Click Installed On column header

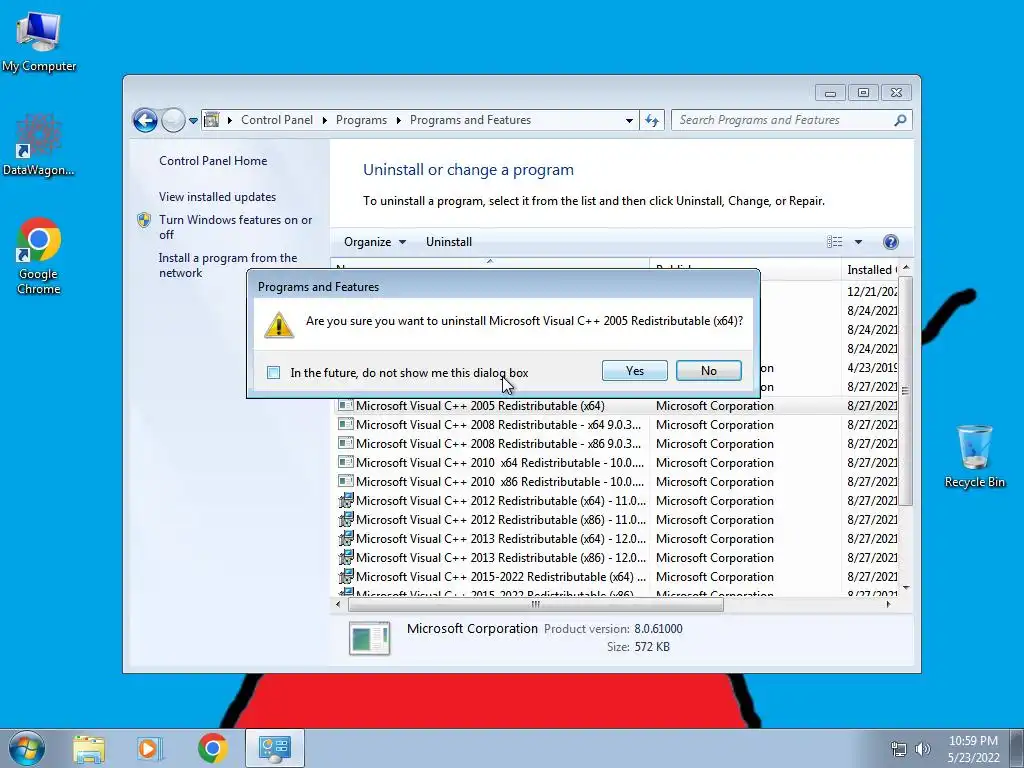coord(870,269)
